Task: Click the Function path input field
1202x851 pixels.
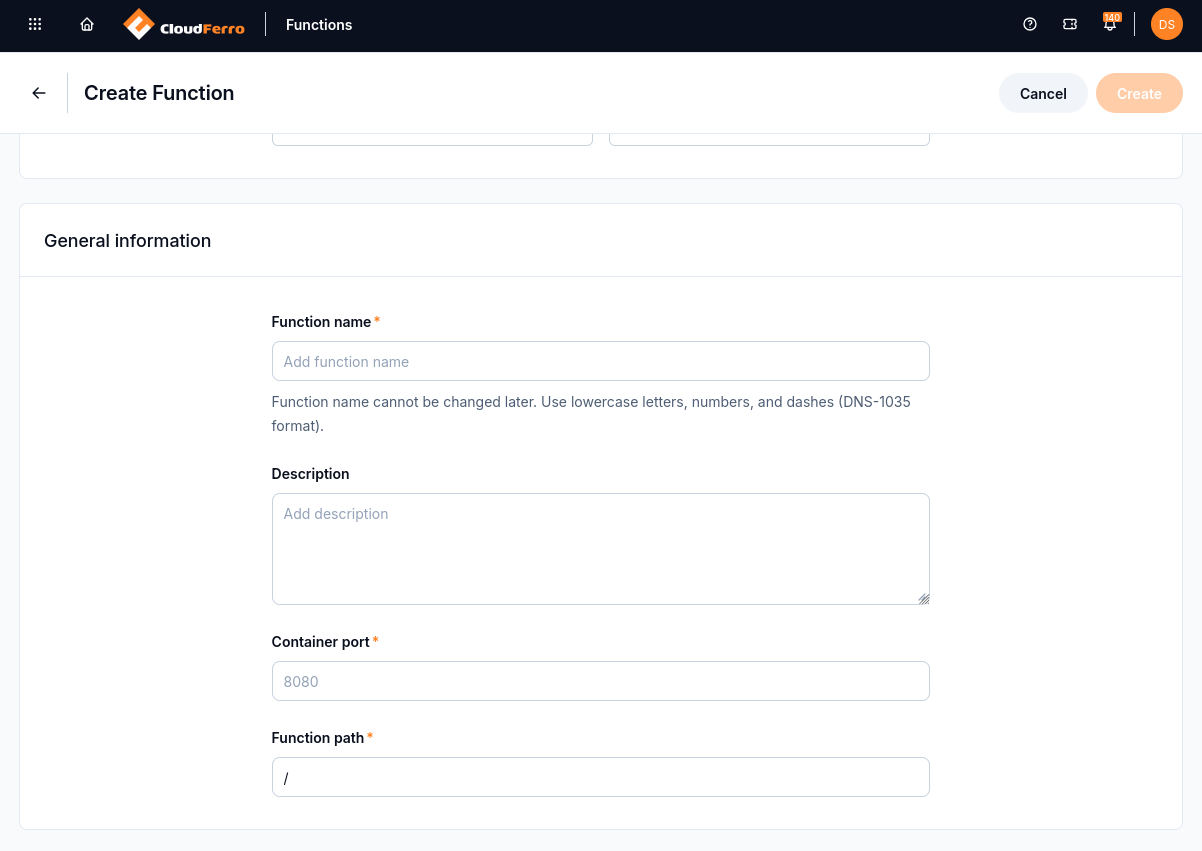Action: [x=601, y=777]
